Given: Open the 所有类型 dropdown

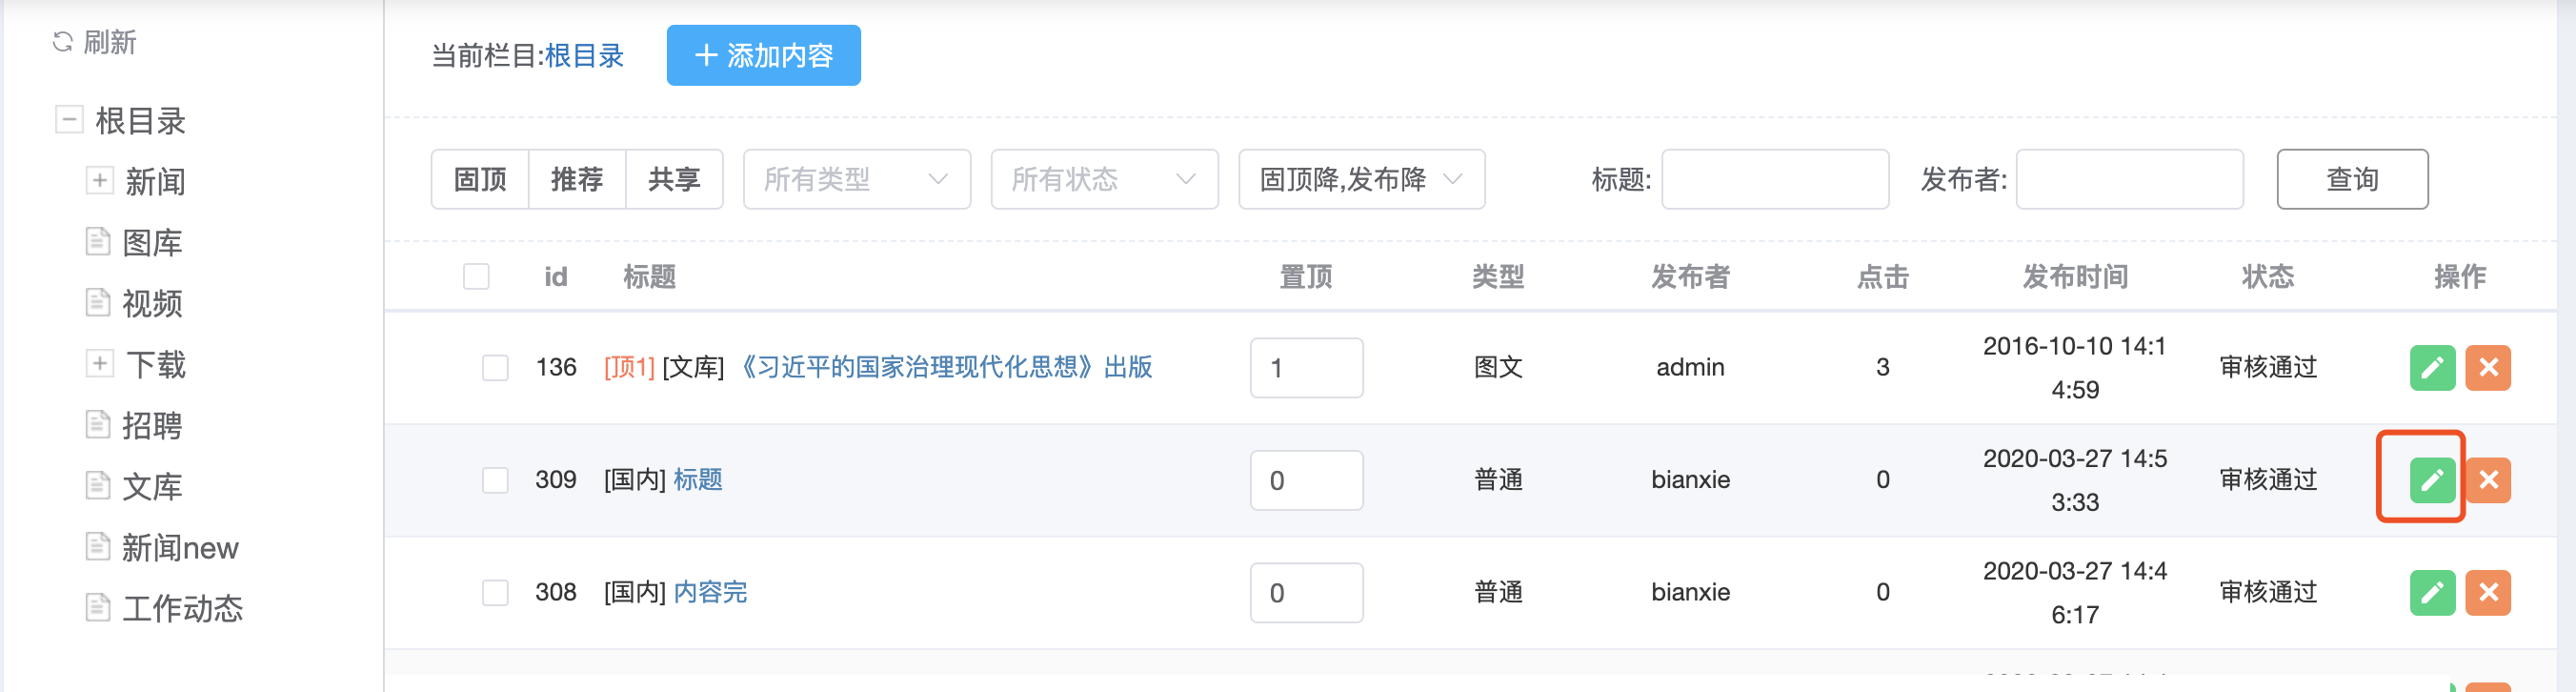Looking at the screenshot, I should point(856,180).
